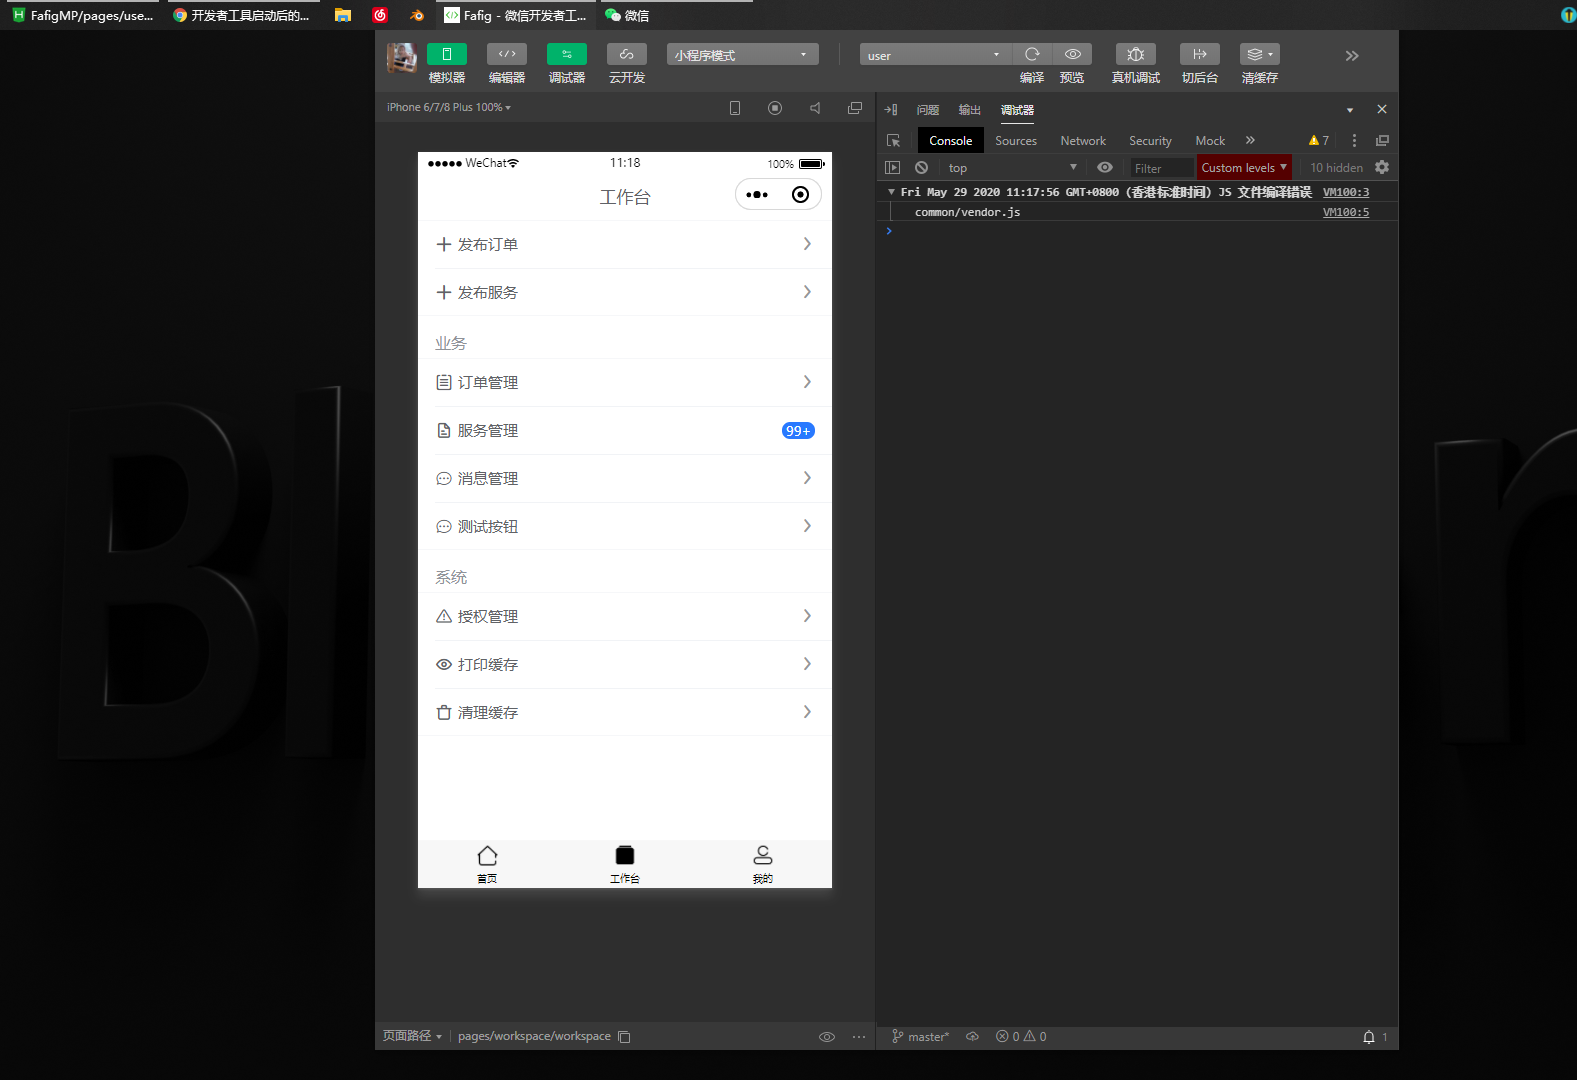Toggle debugger panel dock side icon
The width and height of the screenshot is (1577, 1080).
(891, 110)
